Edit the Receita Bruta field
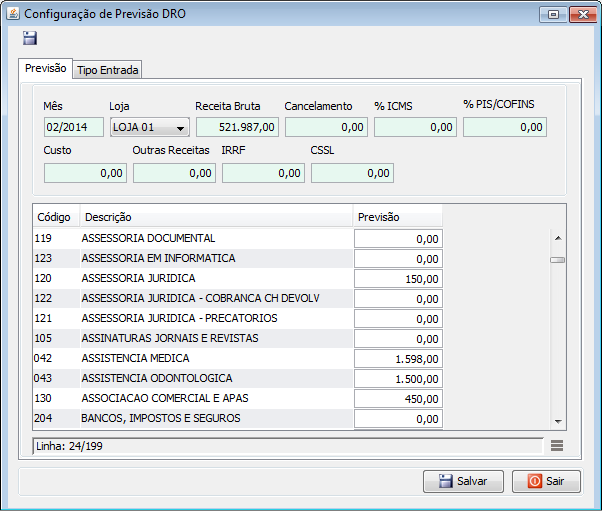 tap(237, 127)
